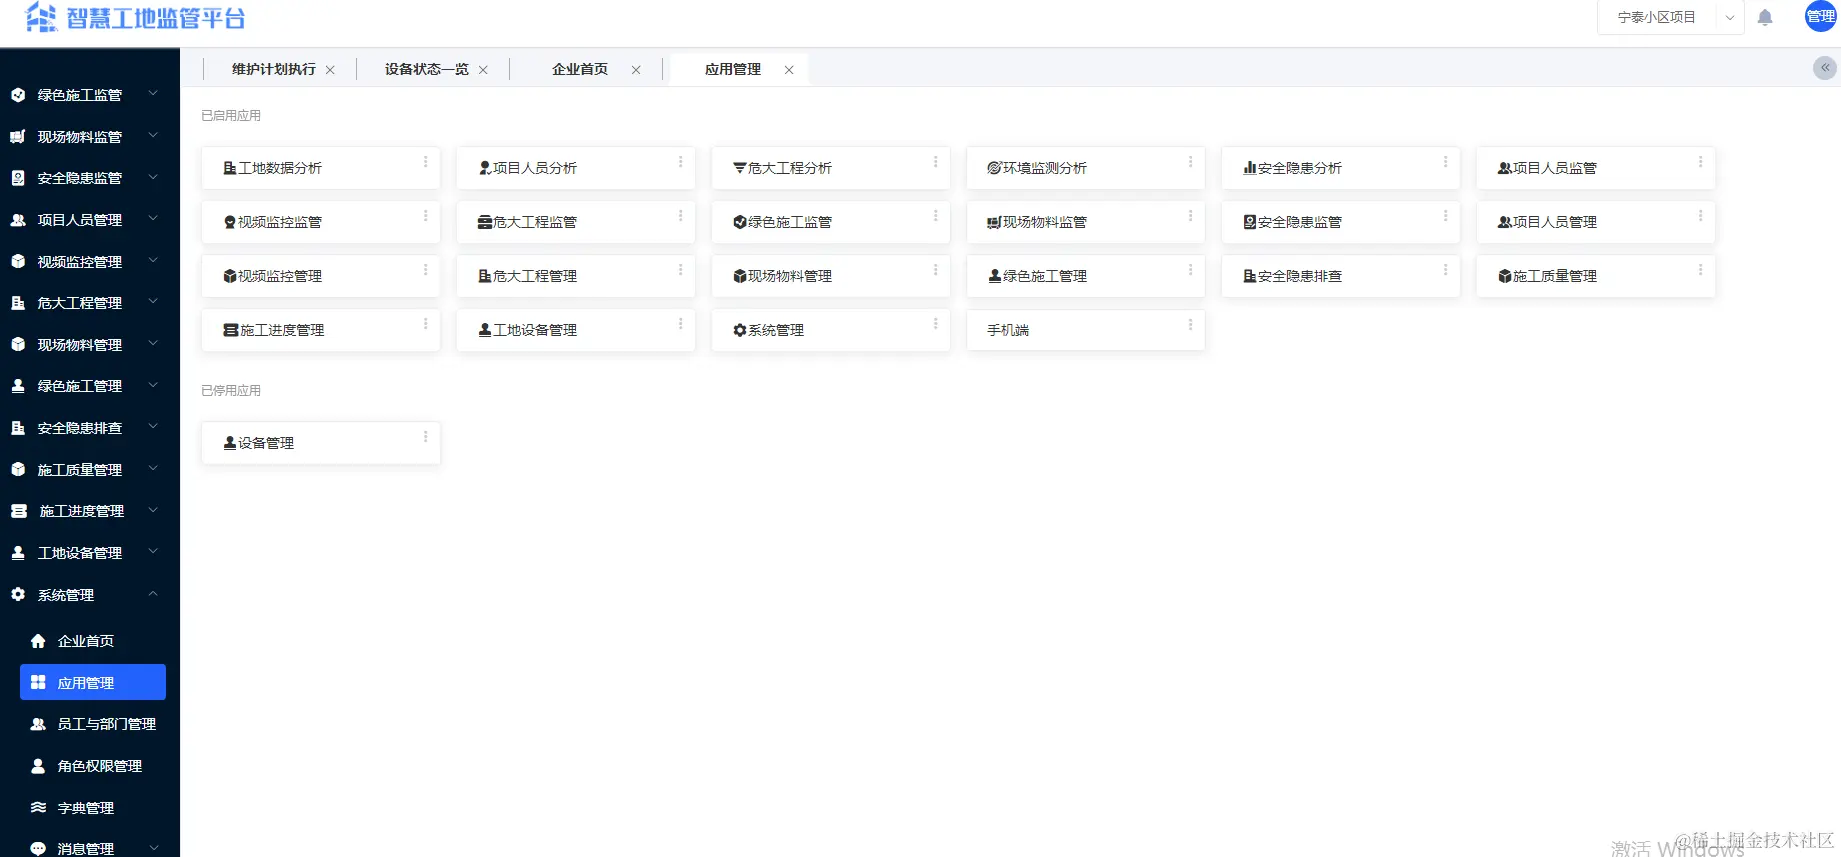The image size is (1841, 857).
Task: Open more options on 环境监测分析 card
Action: pyautogui.click(x=1190, y=162)
